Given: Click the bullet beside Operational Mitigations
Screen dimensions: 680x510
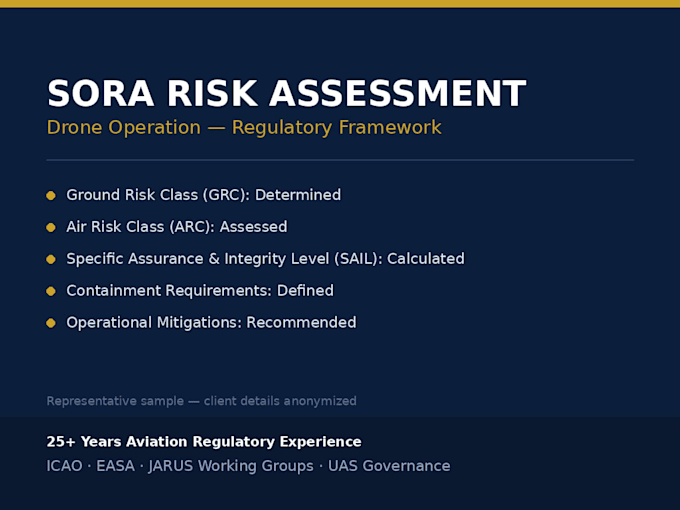Looking at the screenshot, I should pyautogui.click(x=51, y=323).
